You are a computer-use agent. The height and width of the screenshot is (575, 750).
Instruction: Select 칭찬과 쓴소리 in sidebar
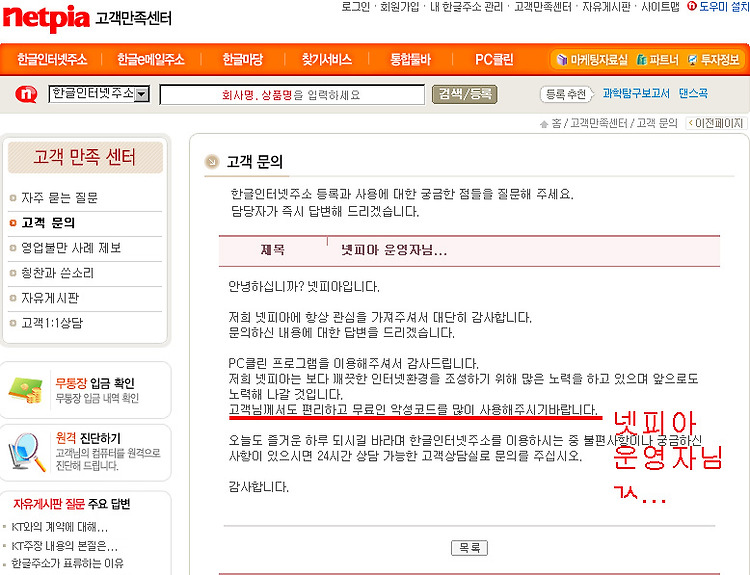pos(57,273)
